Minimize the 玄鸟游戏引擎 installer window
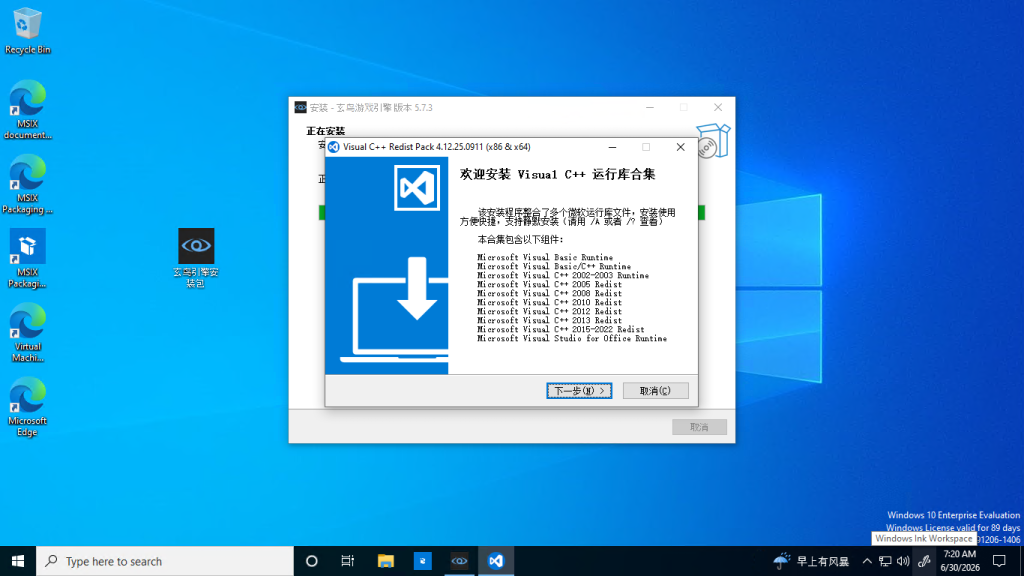The height and width of the screenshot is (576, 1024). click(650, 108)
